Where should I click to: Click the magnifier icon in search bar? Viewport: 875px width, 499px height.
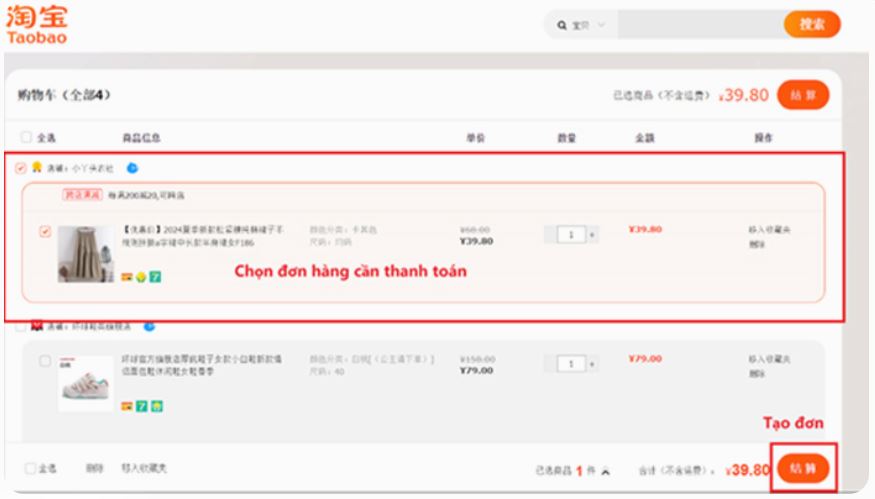(x=561, y=25)
